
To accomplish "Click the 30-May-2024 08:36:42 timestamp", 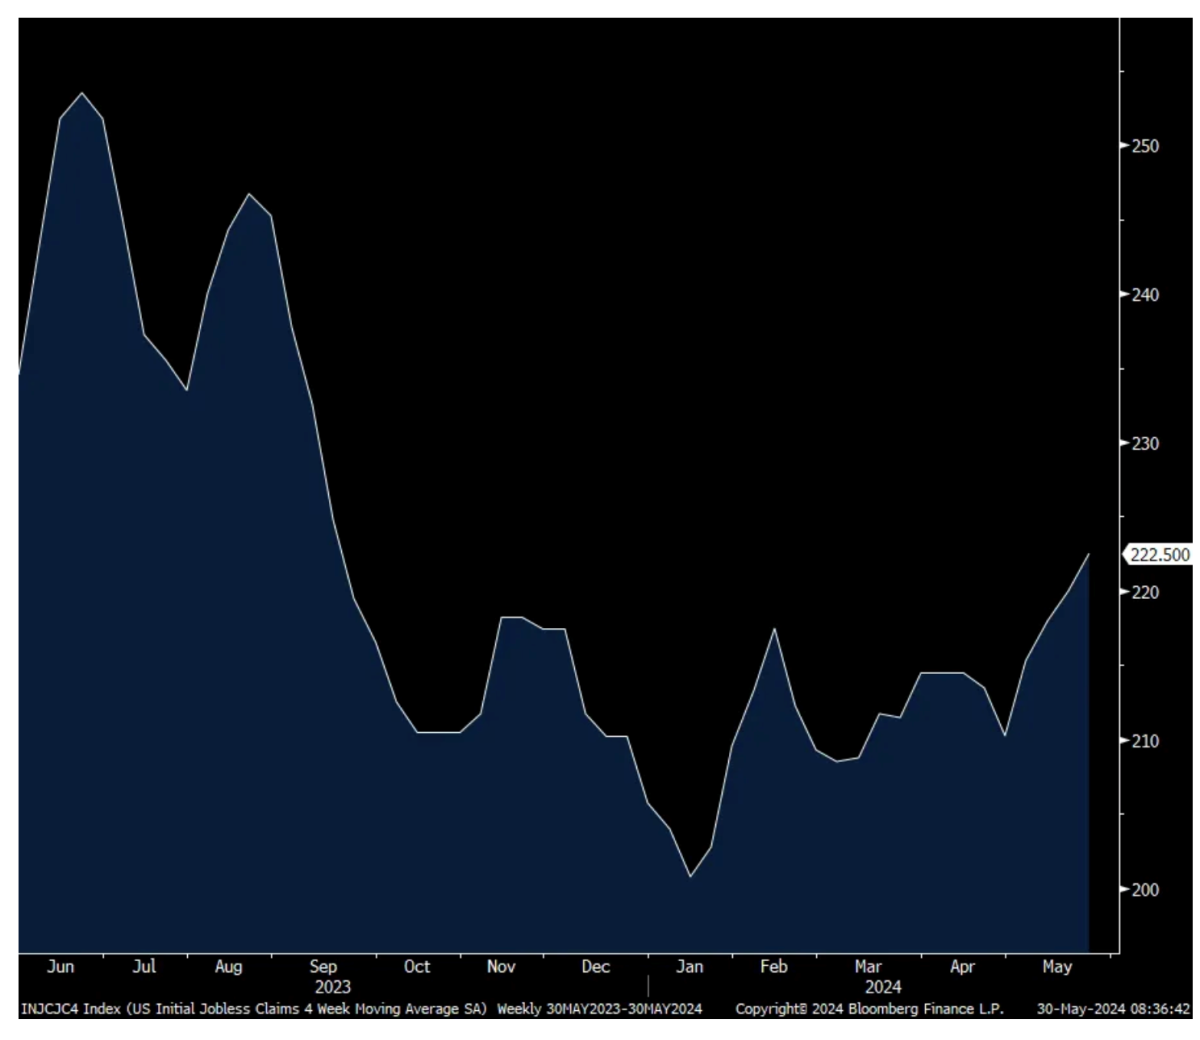I will tap(1113, 1009).
